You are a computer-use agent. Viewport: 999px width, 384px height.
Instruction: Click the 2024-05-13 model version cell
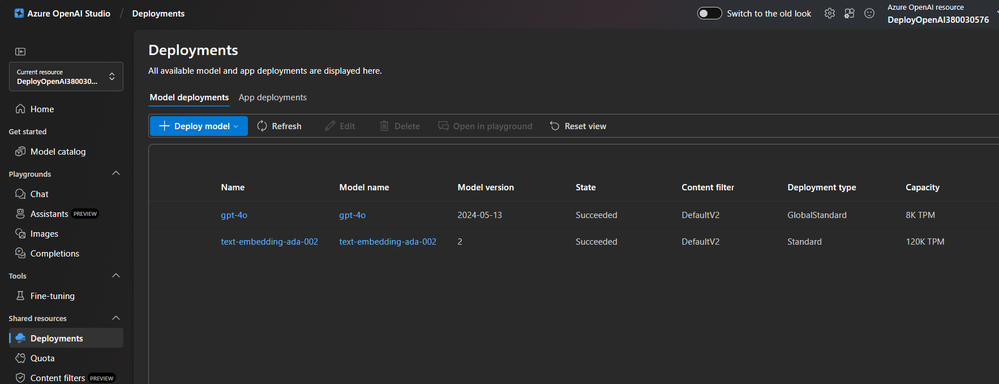(480, 215)
